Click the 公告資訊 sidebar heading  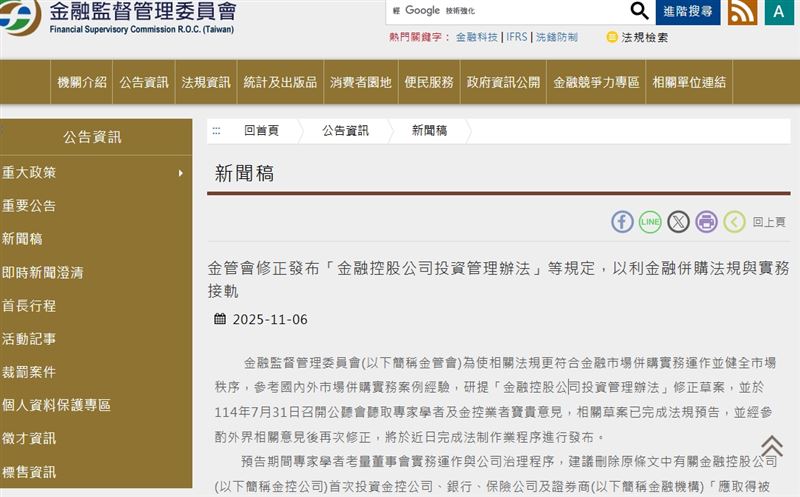92,137
